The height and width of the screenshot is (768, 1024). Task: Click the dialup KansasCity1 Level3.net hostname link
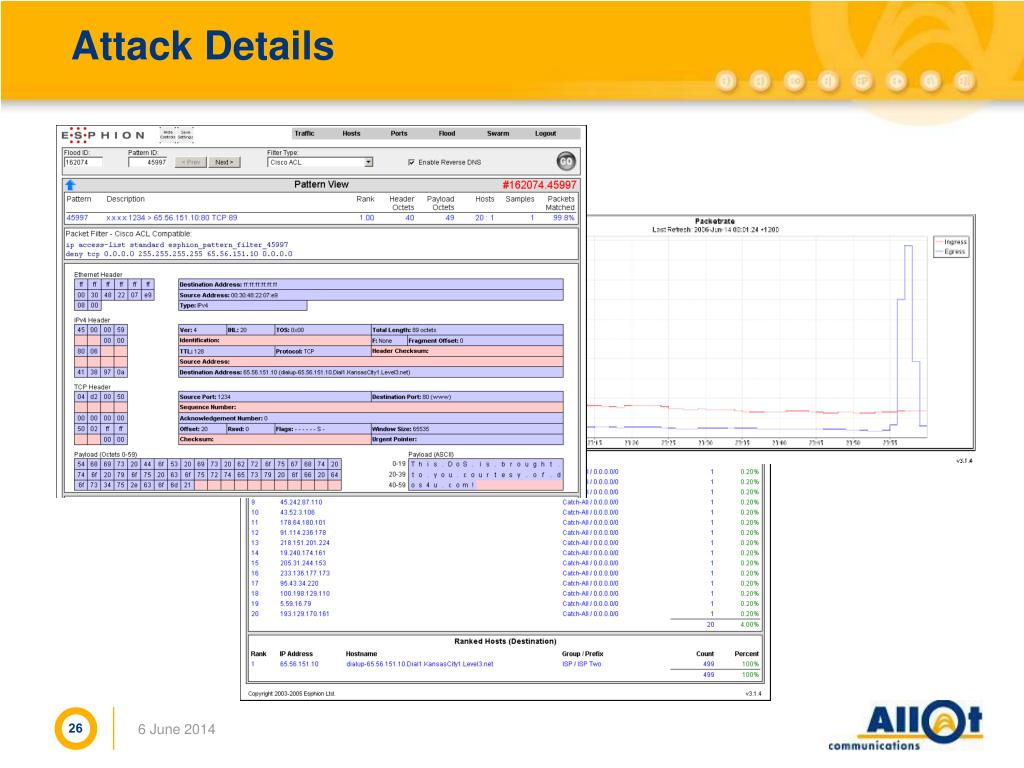coord(419,664)
